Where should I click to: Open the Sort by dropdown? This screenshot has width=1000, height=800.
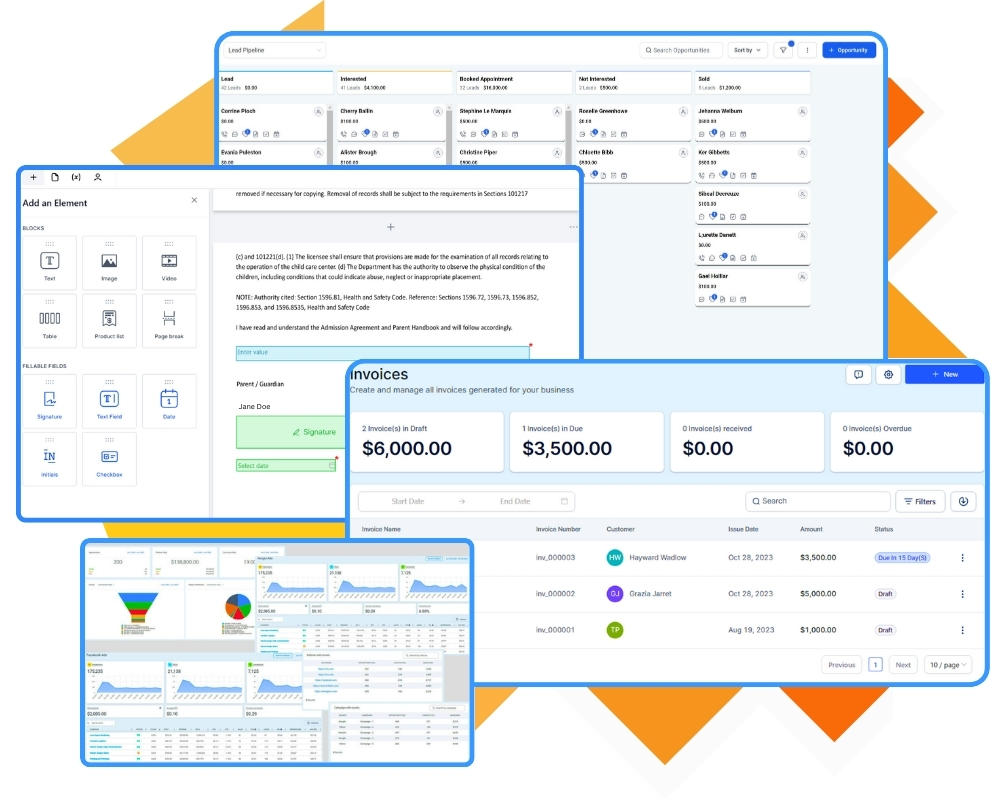747,50
